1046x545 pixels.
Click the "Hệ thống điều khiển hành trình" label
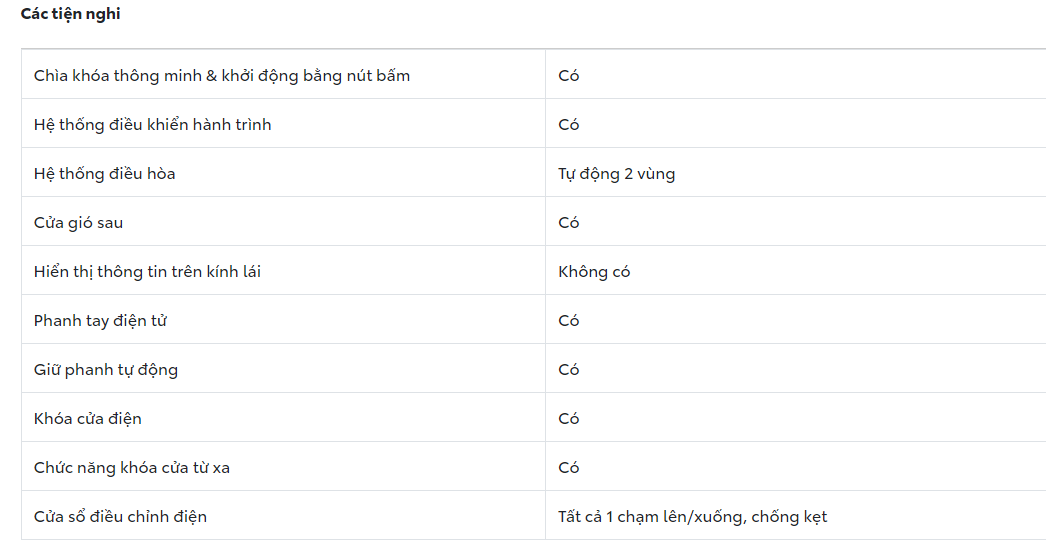(x=152, y=125)
